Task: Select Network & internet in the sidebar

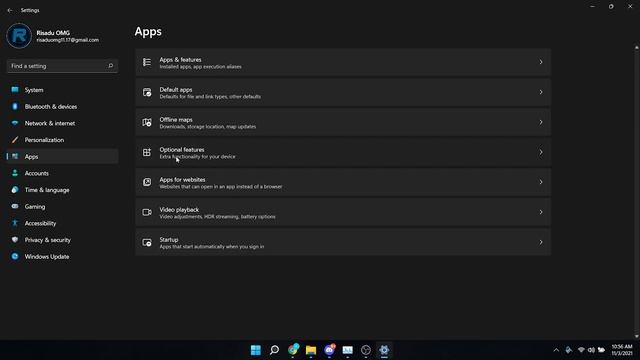Action: click(x=62, y=123)
